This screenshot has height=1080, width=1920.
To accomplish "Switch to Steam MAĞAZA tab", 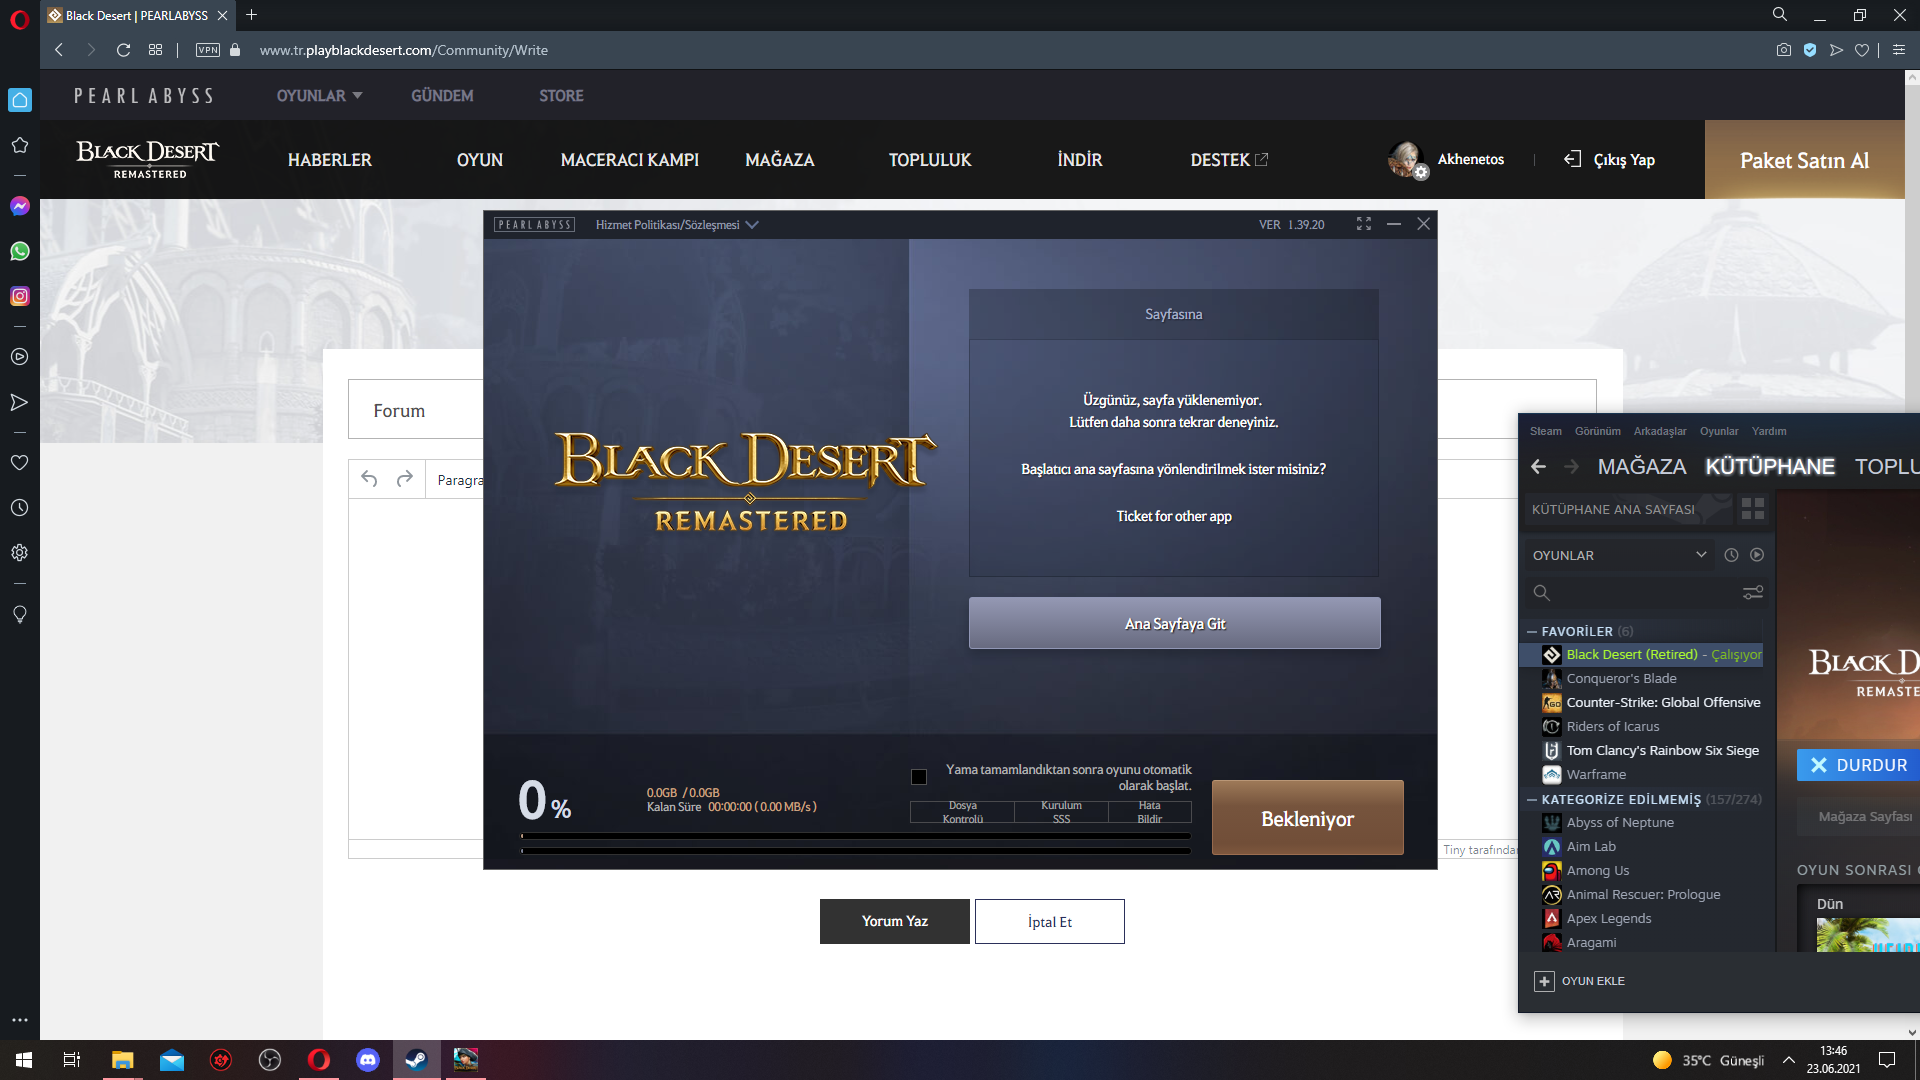I will [x=1642, y=466].
